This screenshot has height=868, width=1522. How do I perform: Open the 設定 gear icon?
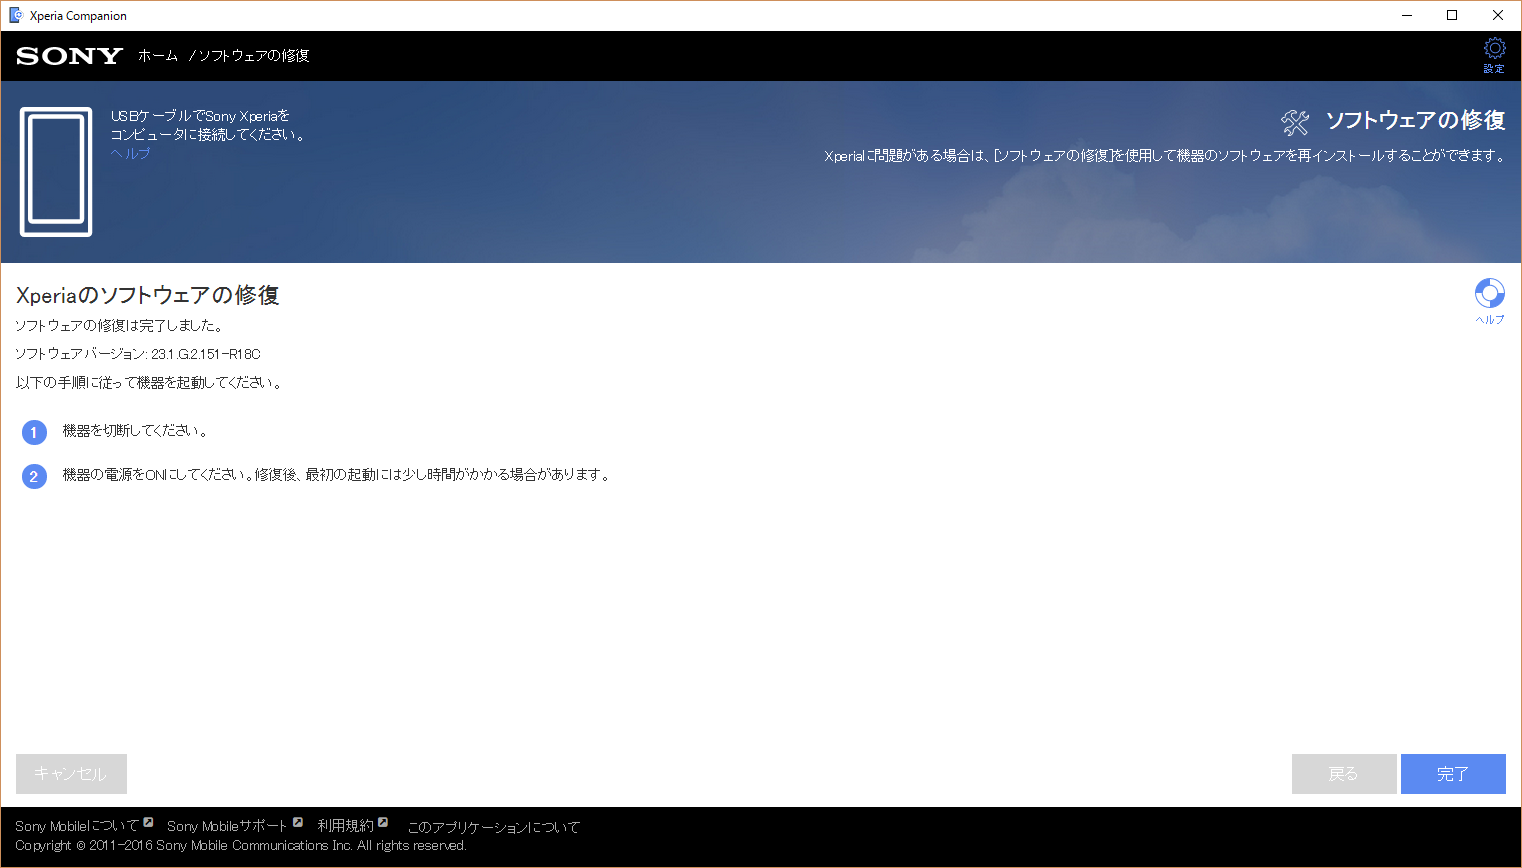(1494, 49)
